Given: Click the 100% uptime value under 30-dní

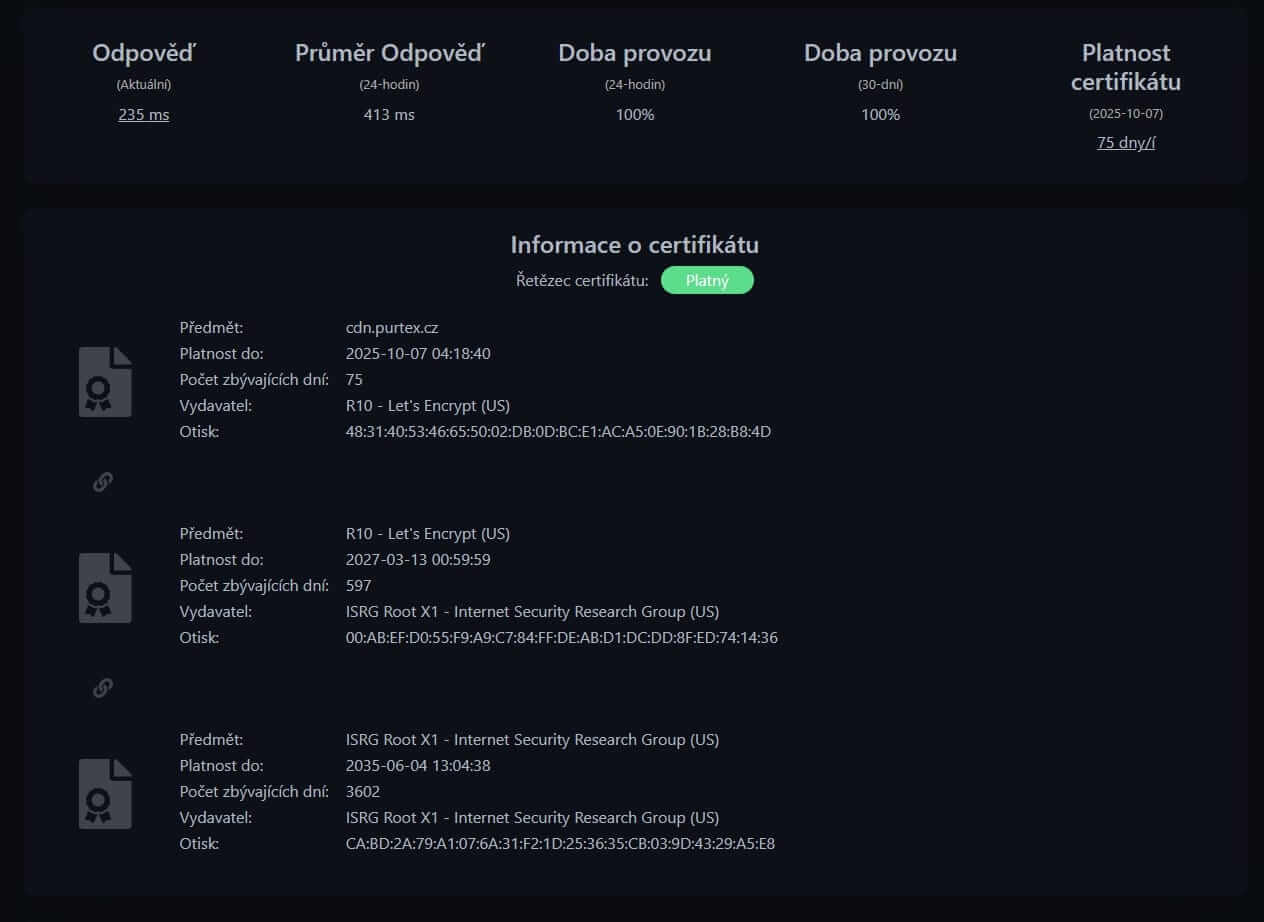Looking at the screenshot, I should 880,114.
